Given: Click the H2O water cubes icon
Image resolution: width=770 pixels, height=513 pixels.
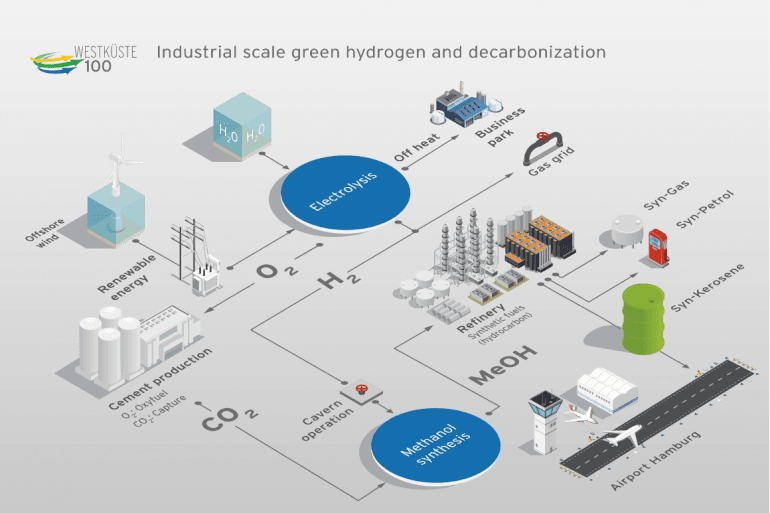Looking at the screenshot, I should point(239,121).
